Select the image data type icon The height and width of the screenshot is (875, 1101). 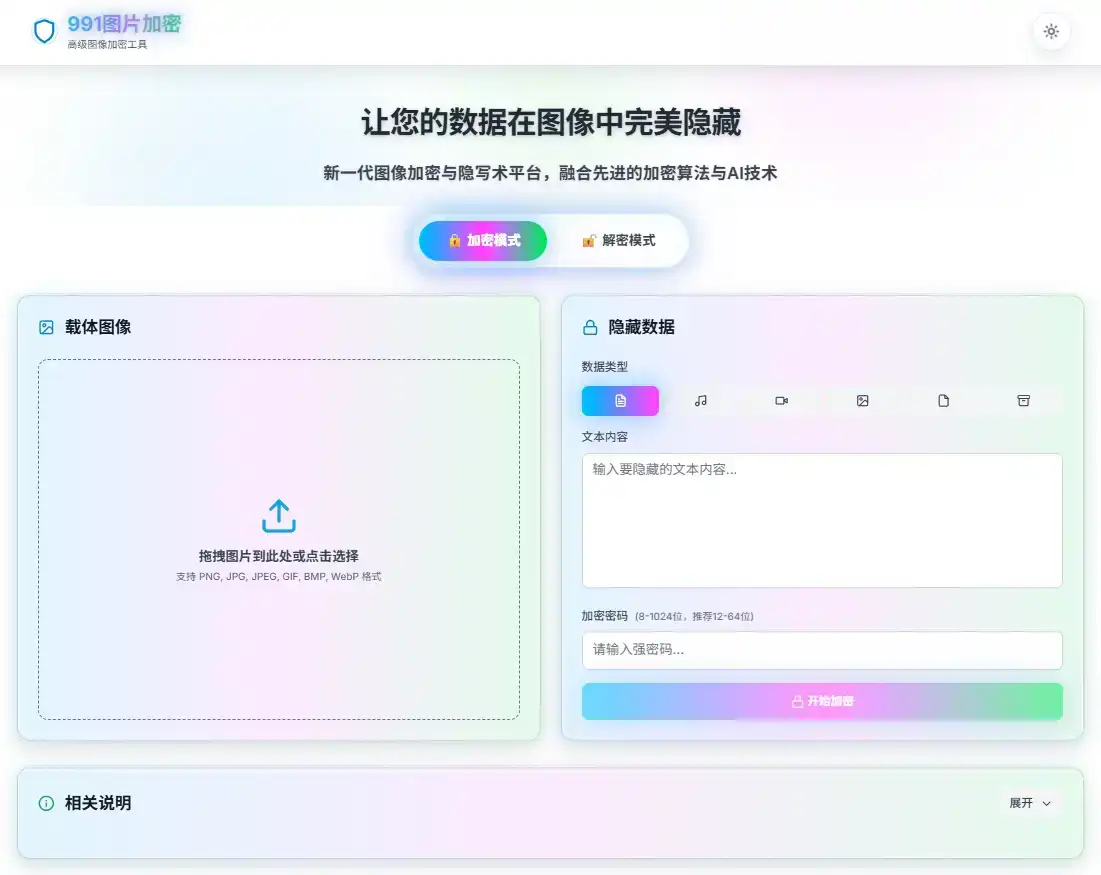862,400
